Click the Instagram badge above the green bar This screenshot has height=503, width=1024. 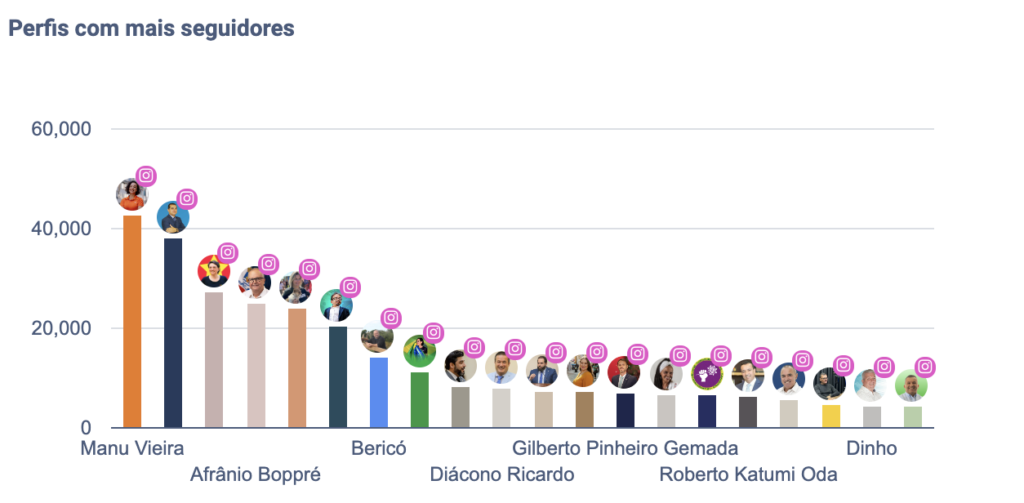click(433, 333)
